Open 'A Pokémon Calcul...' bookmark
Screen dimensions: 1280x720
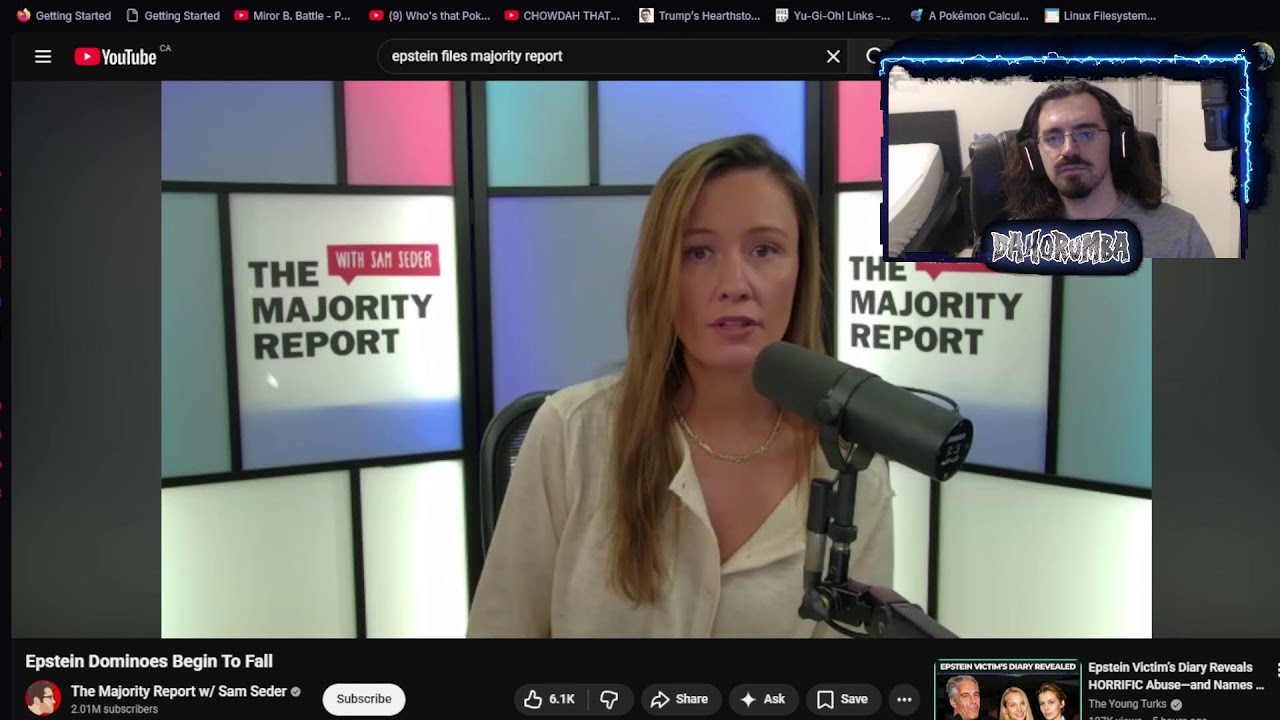pyautogui.click(x=969, y=16)
